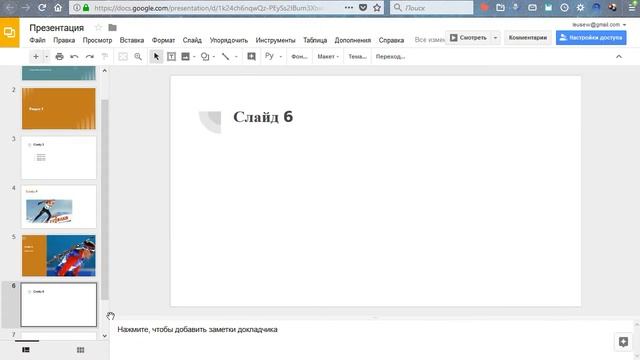Open the Формат menu
This screenshot has width=640, height=360.
(x=163, y=40)
